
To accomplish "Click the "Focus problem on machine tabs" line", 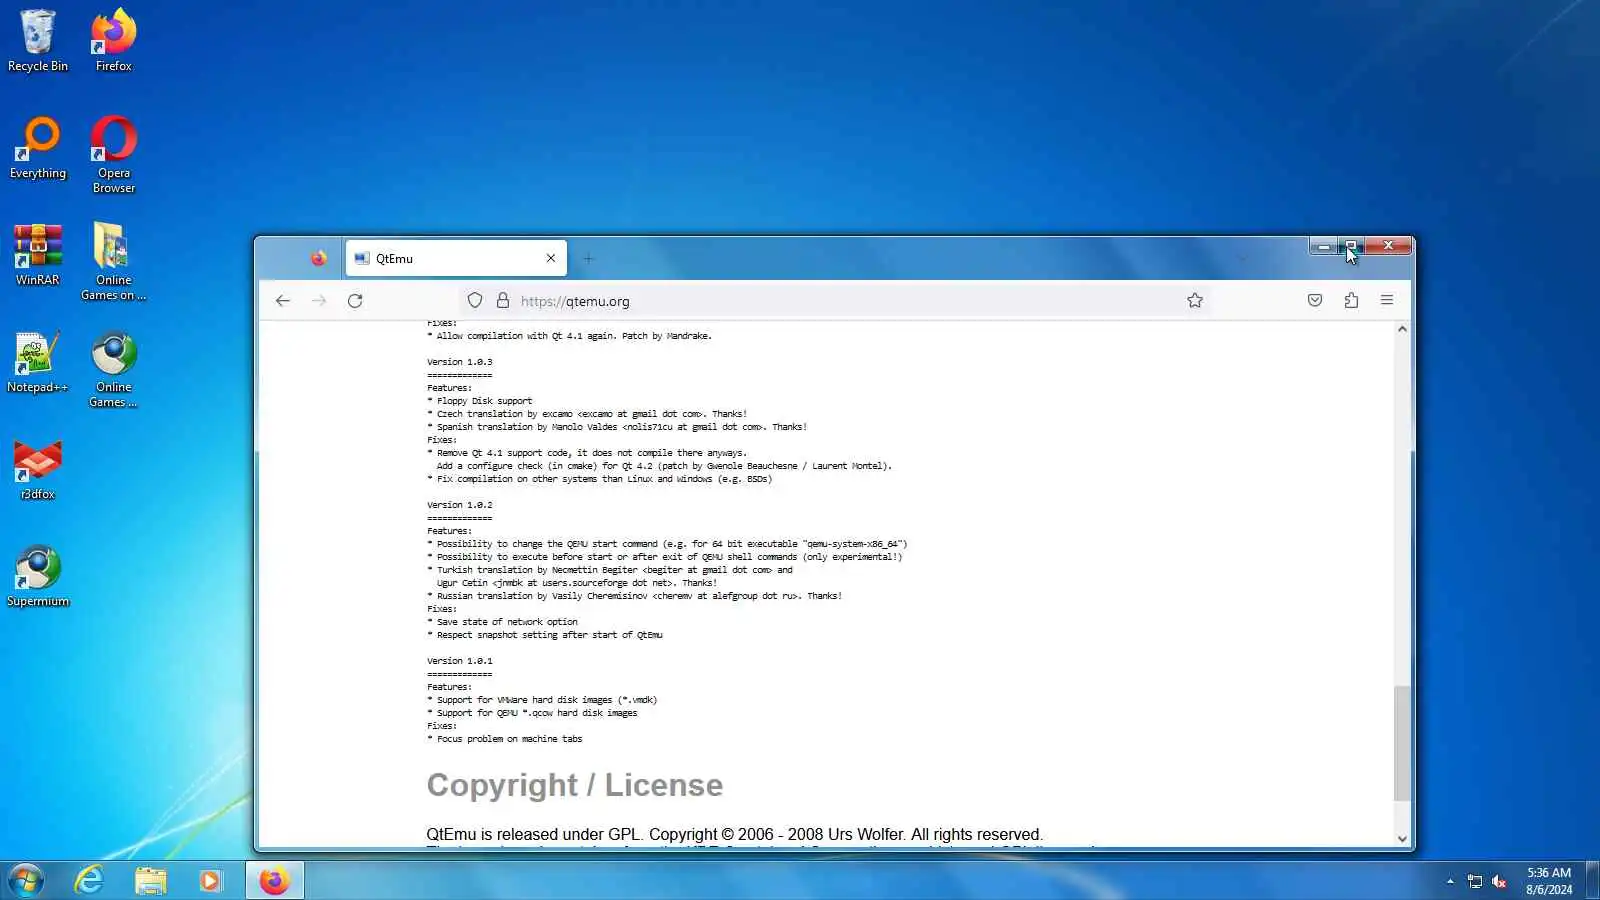I will click(x=505, y=739).
